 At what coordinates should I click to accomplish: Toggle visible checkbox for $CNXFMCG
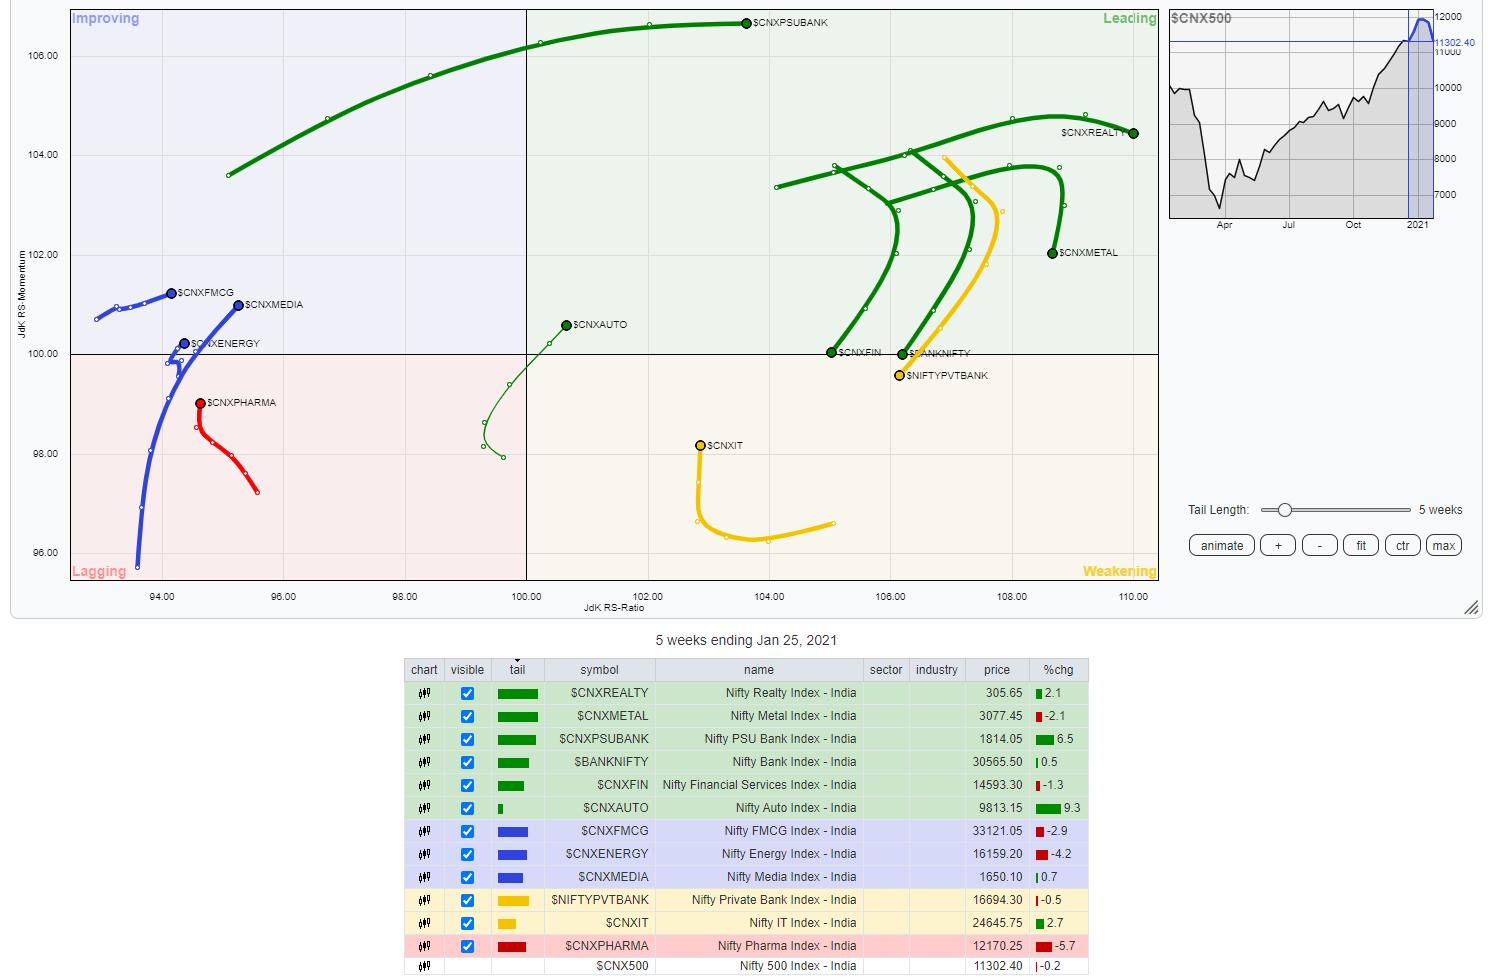[467, 831]
